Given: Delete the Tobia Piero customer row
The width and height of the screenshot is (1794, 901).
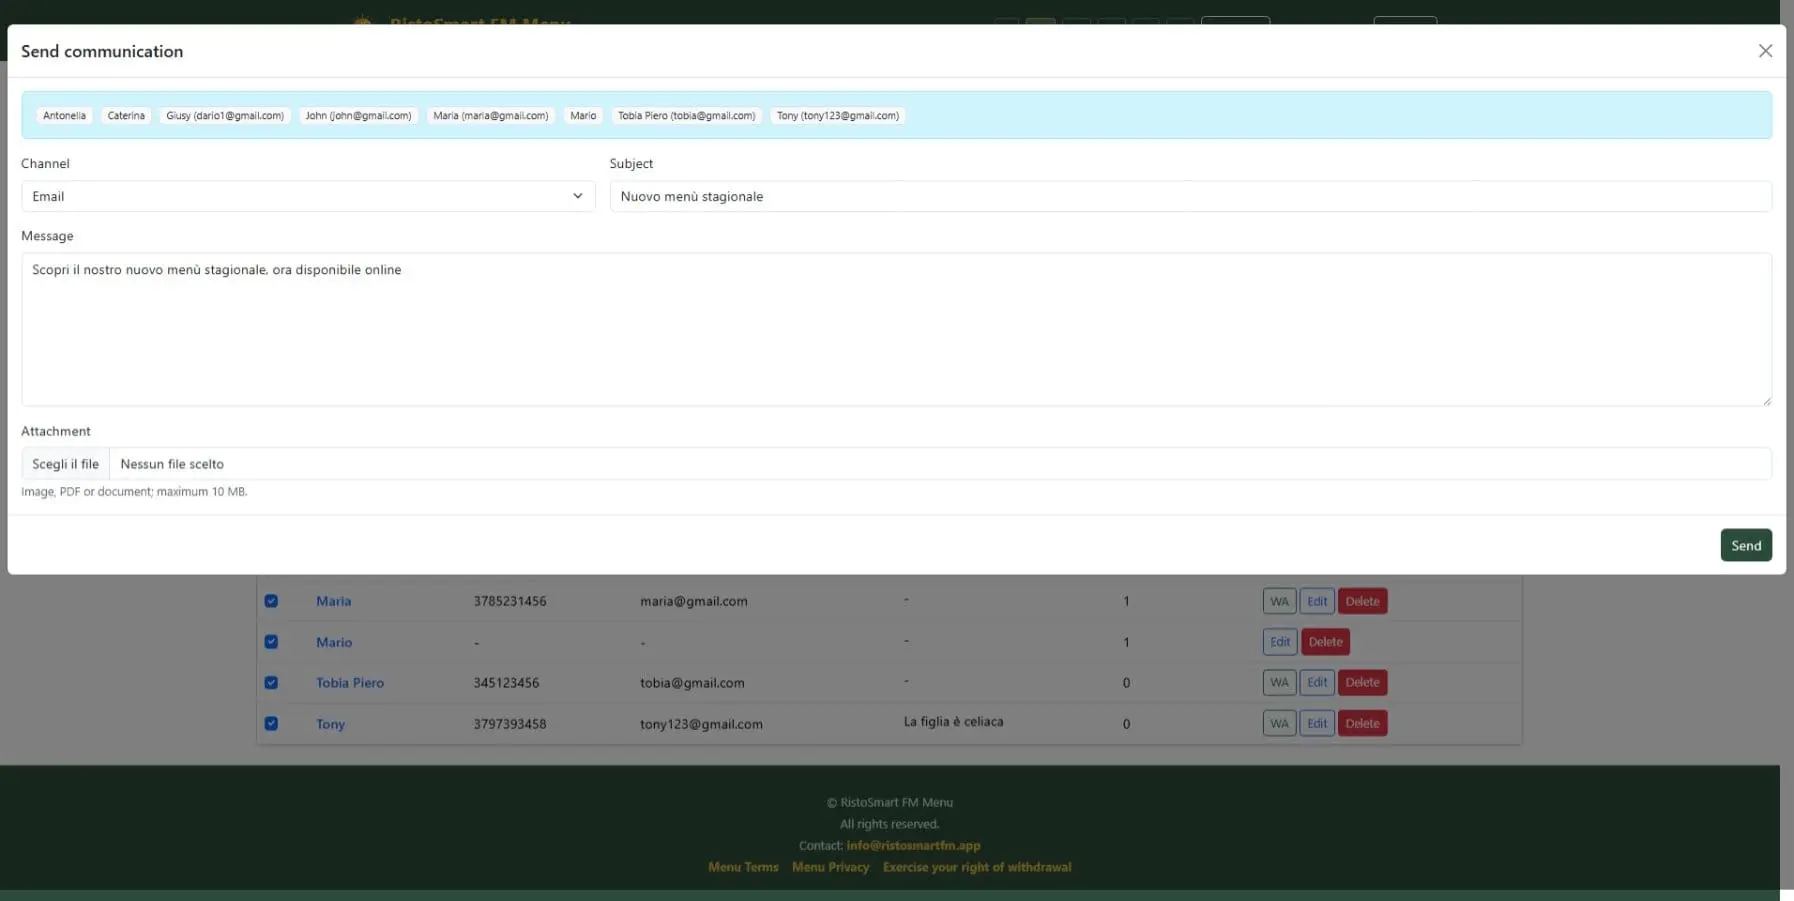Looking at the screenshot, I should (1362, 682).
